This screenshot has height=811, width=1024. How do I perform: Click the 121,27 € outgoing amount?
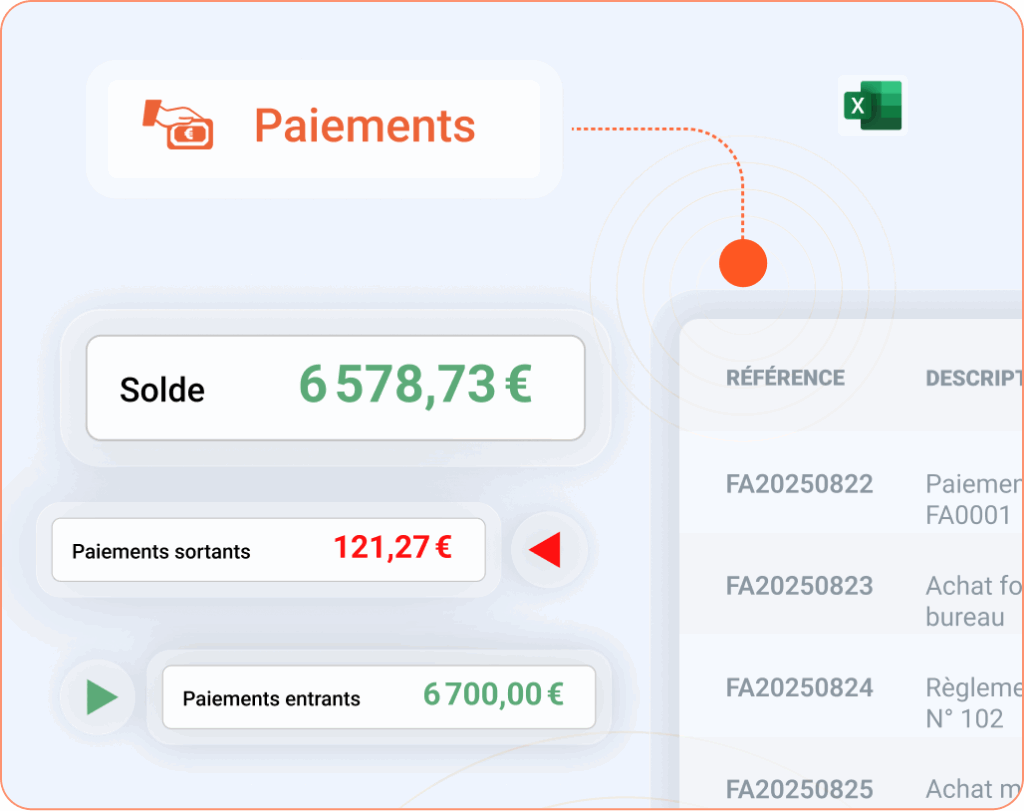[x=392, y=548]
